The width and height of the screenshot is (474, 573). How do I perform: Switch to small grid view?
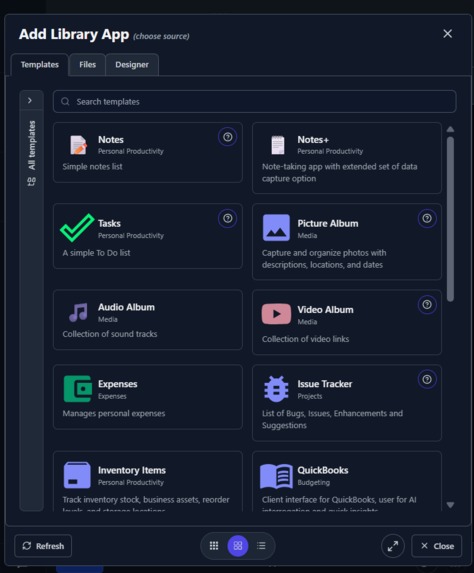coord(214,546)
